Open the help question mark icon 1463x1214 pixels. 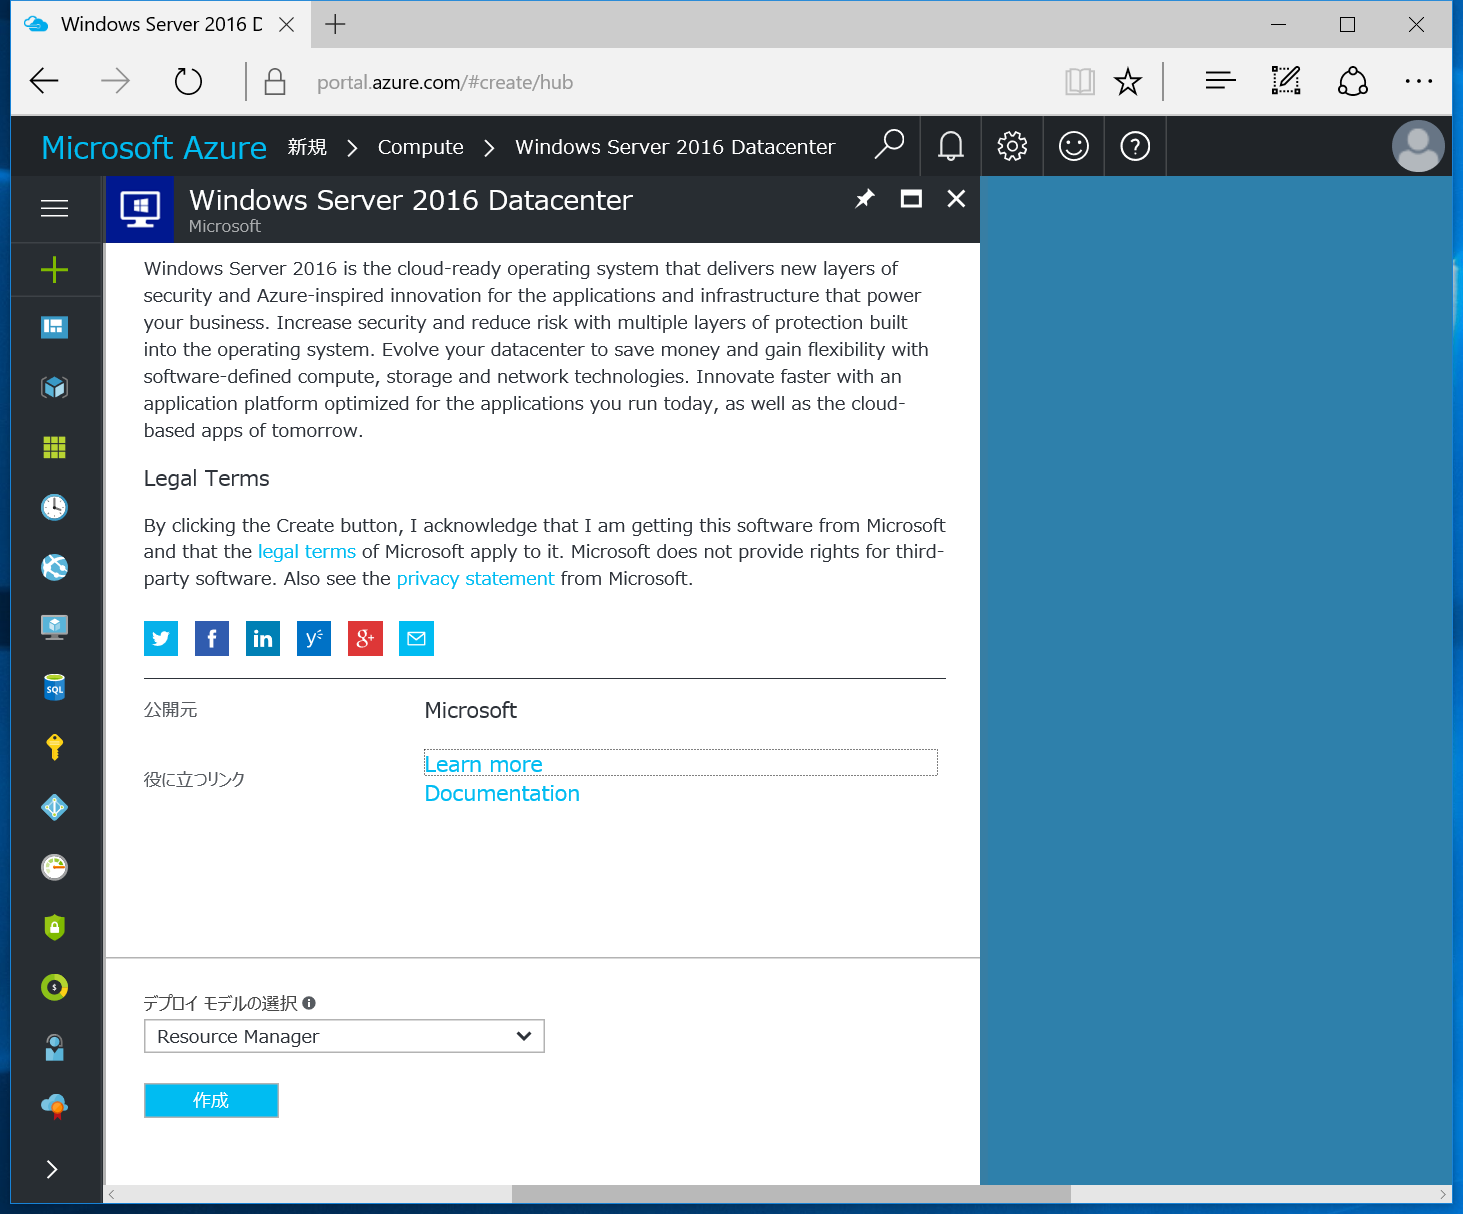coord(1135,146)
